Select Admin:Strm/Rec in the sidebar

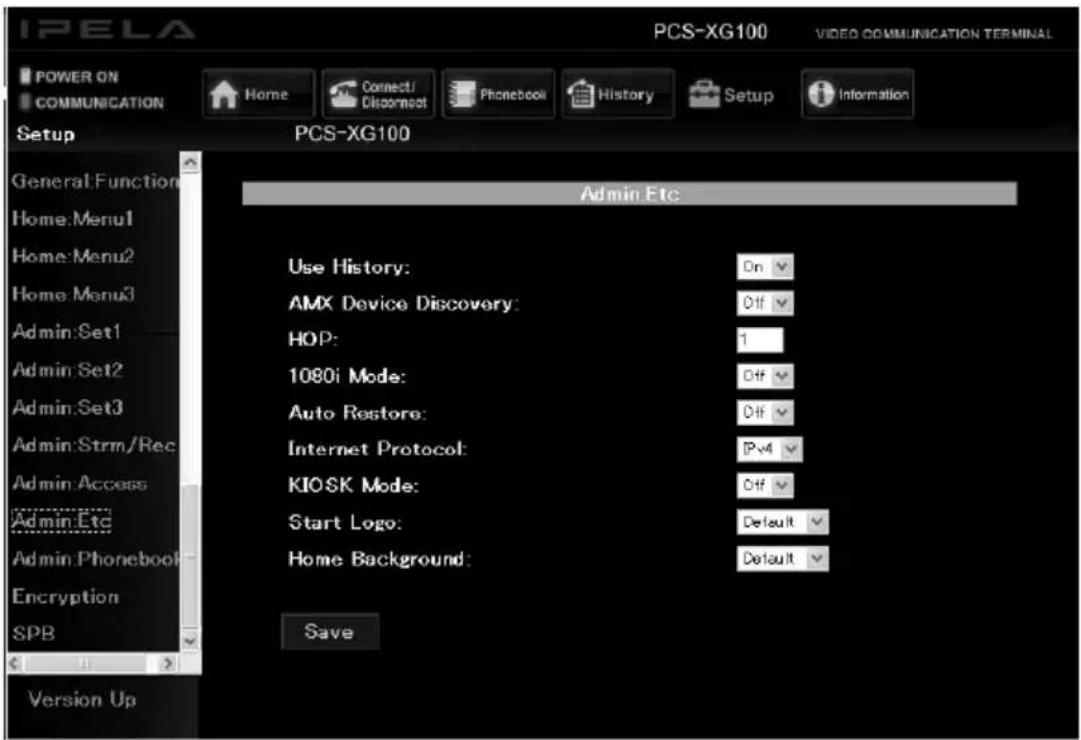click(x=94, y=445)
